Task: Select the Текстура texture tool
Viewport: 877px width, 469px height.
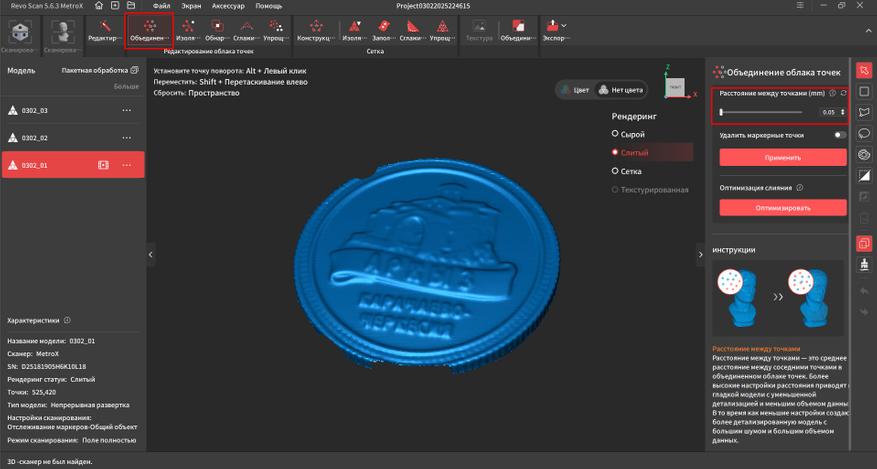Action: [x=479, y=31]
